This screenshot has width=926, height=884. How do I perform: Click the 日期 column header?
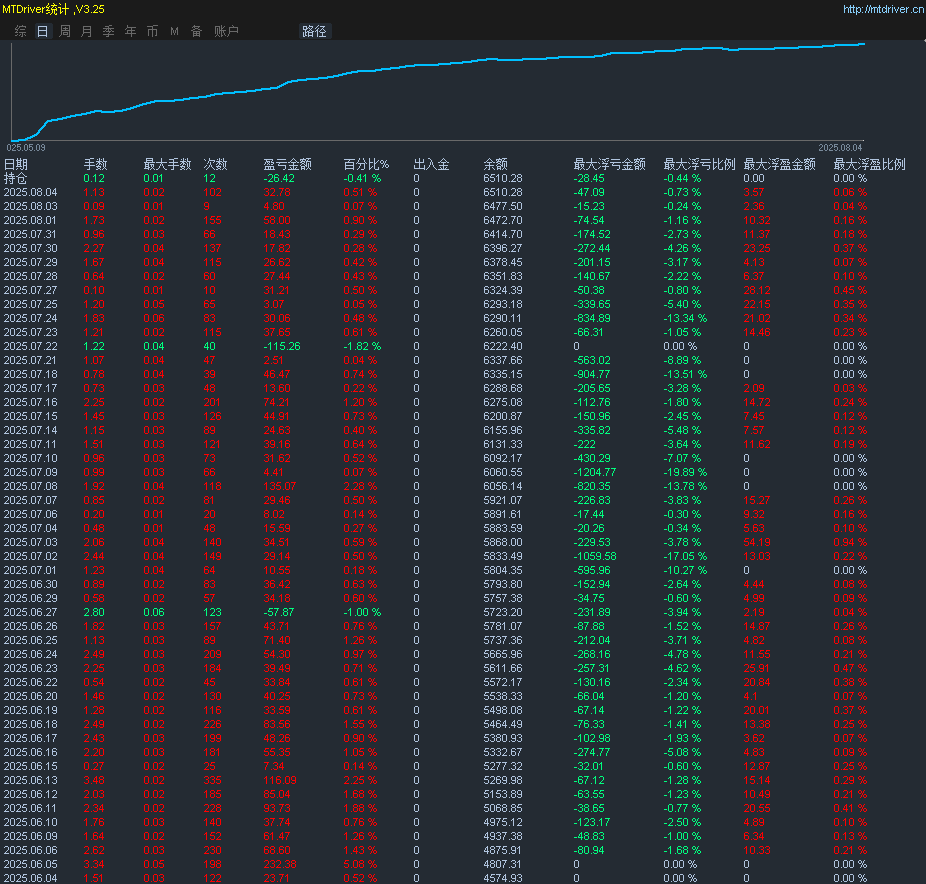16,164
